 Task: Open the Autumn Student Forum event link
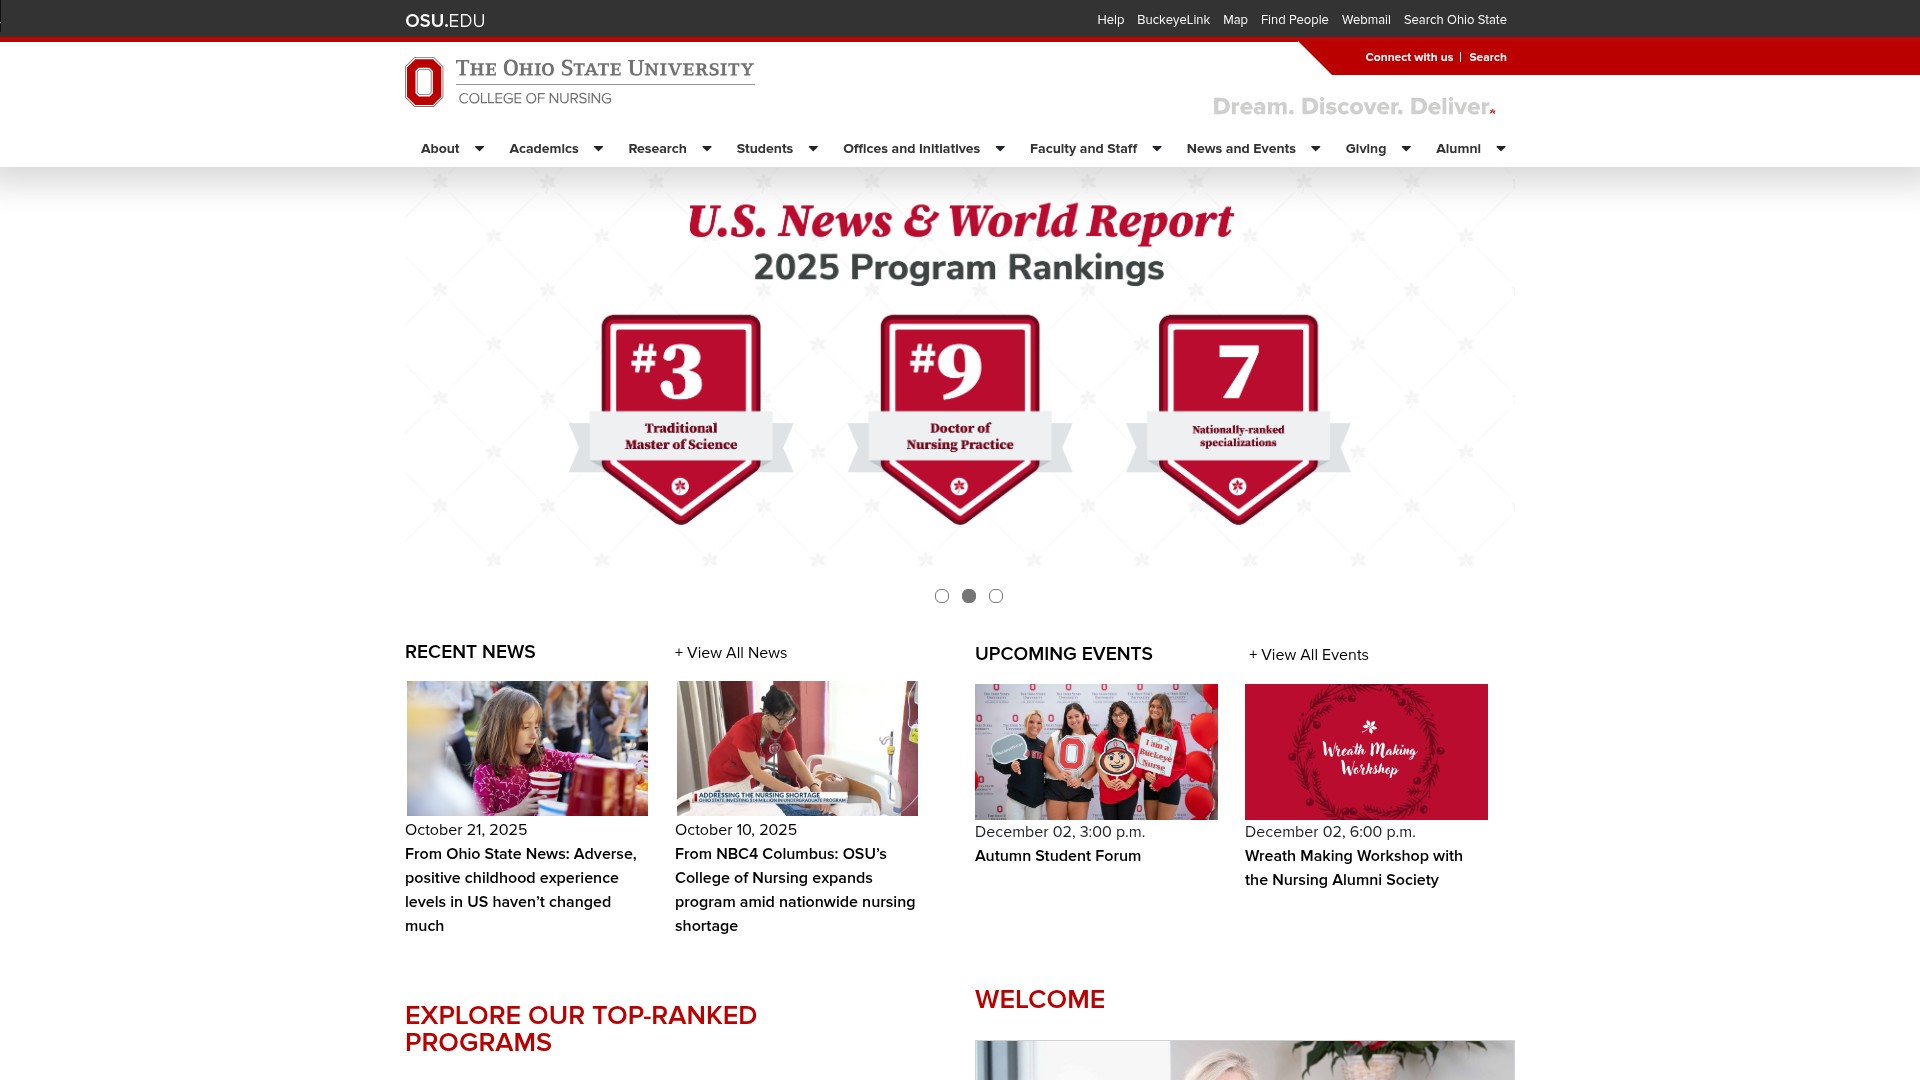coord(1058,856)
